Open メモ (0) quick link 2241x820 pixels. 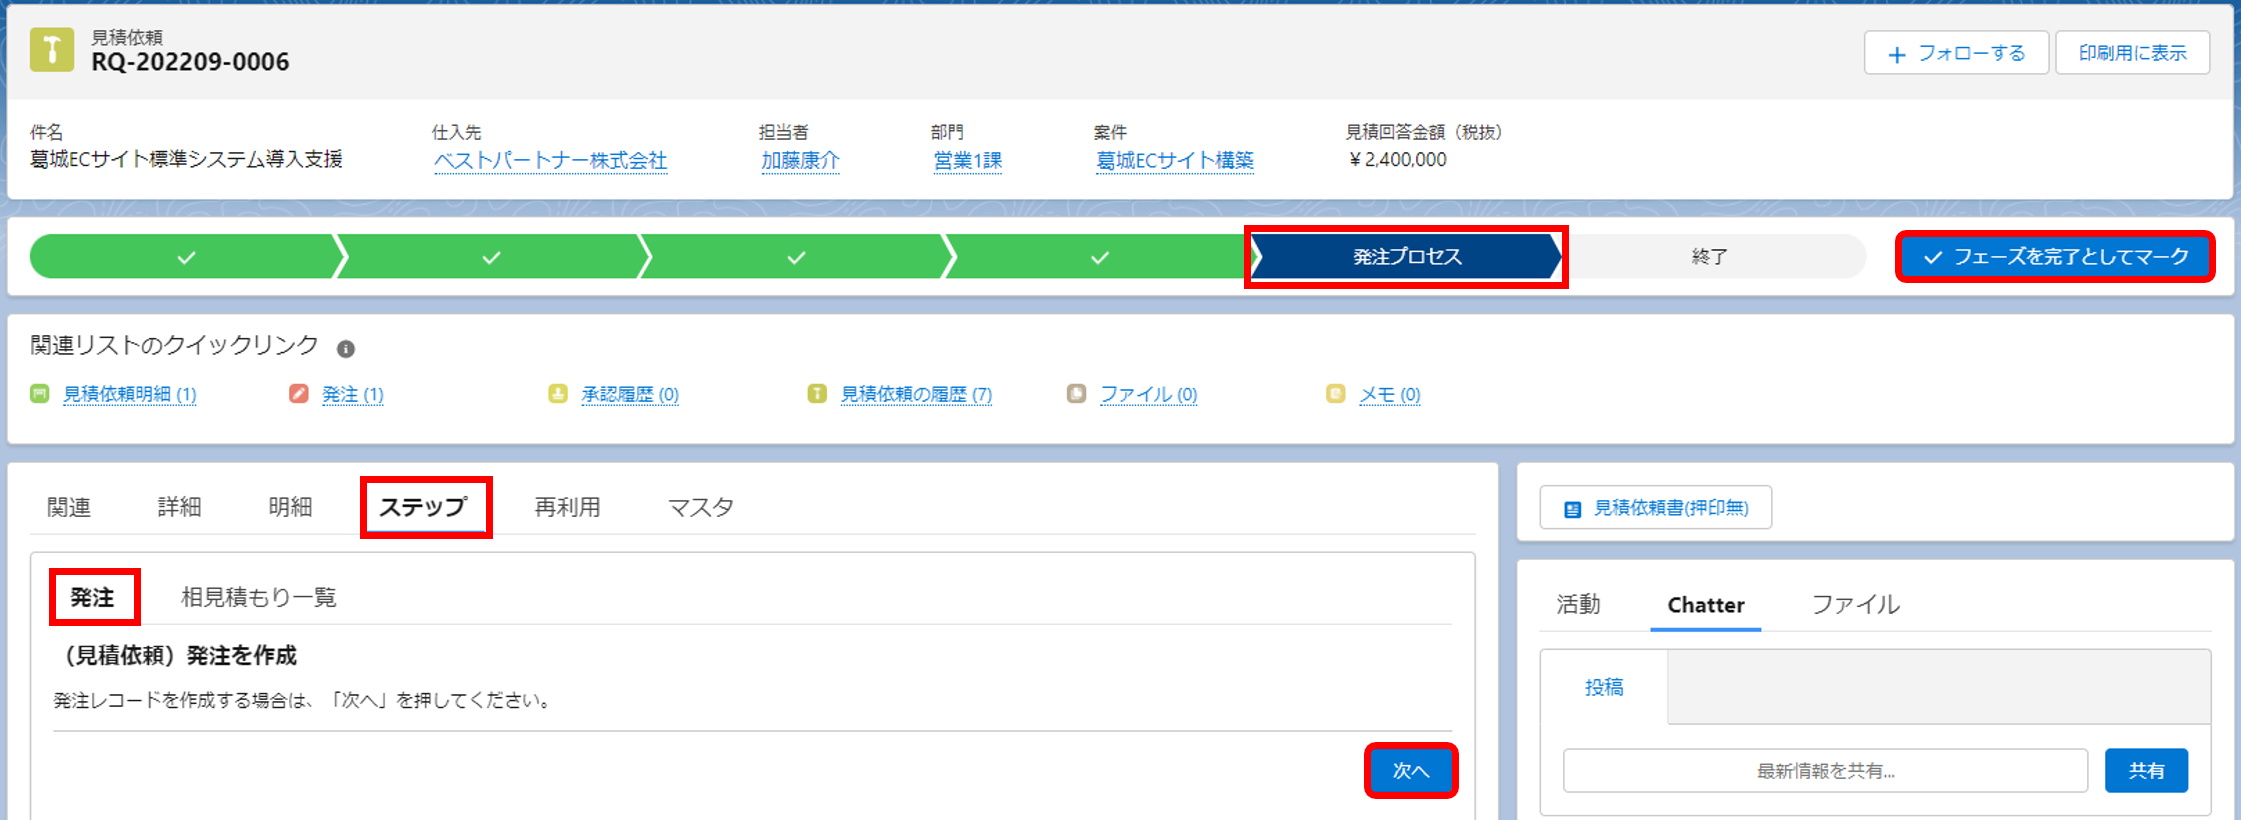tap(1390, 394)
